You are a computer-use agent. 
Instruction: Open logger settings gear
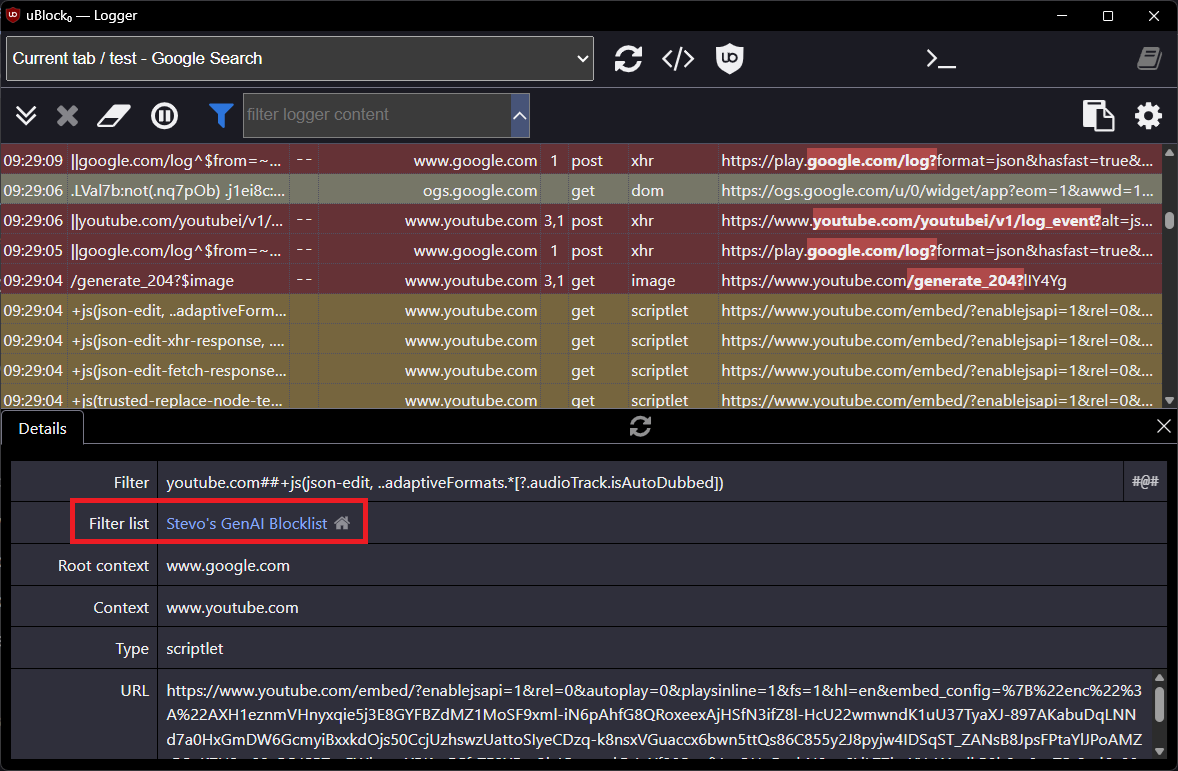pos(1148,116)
